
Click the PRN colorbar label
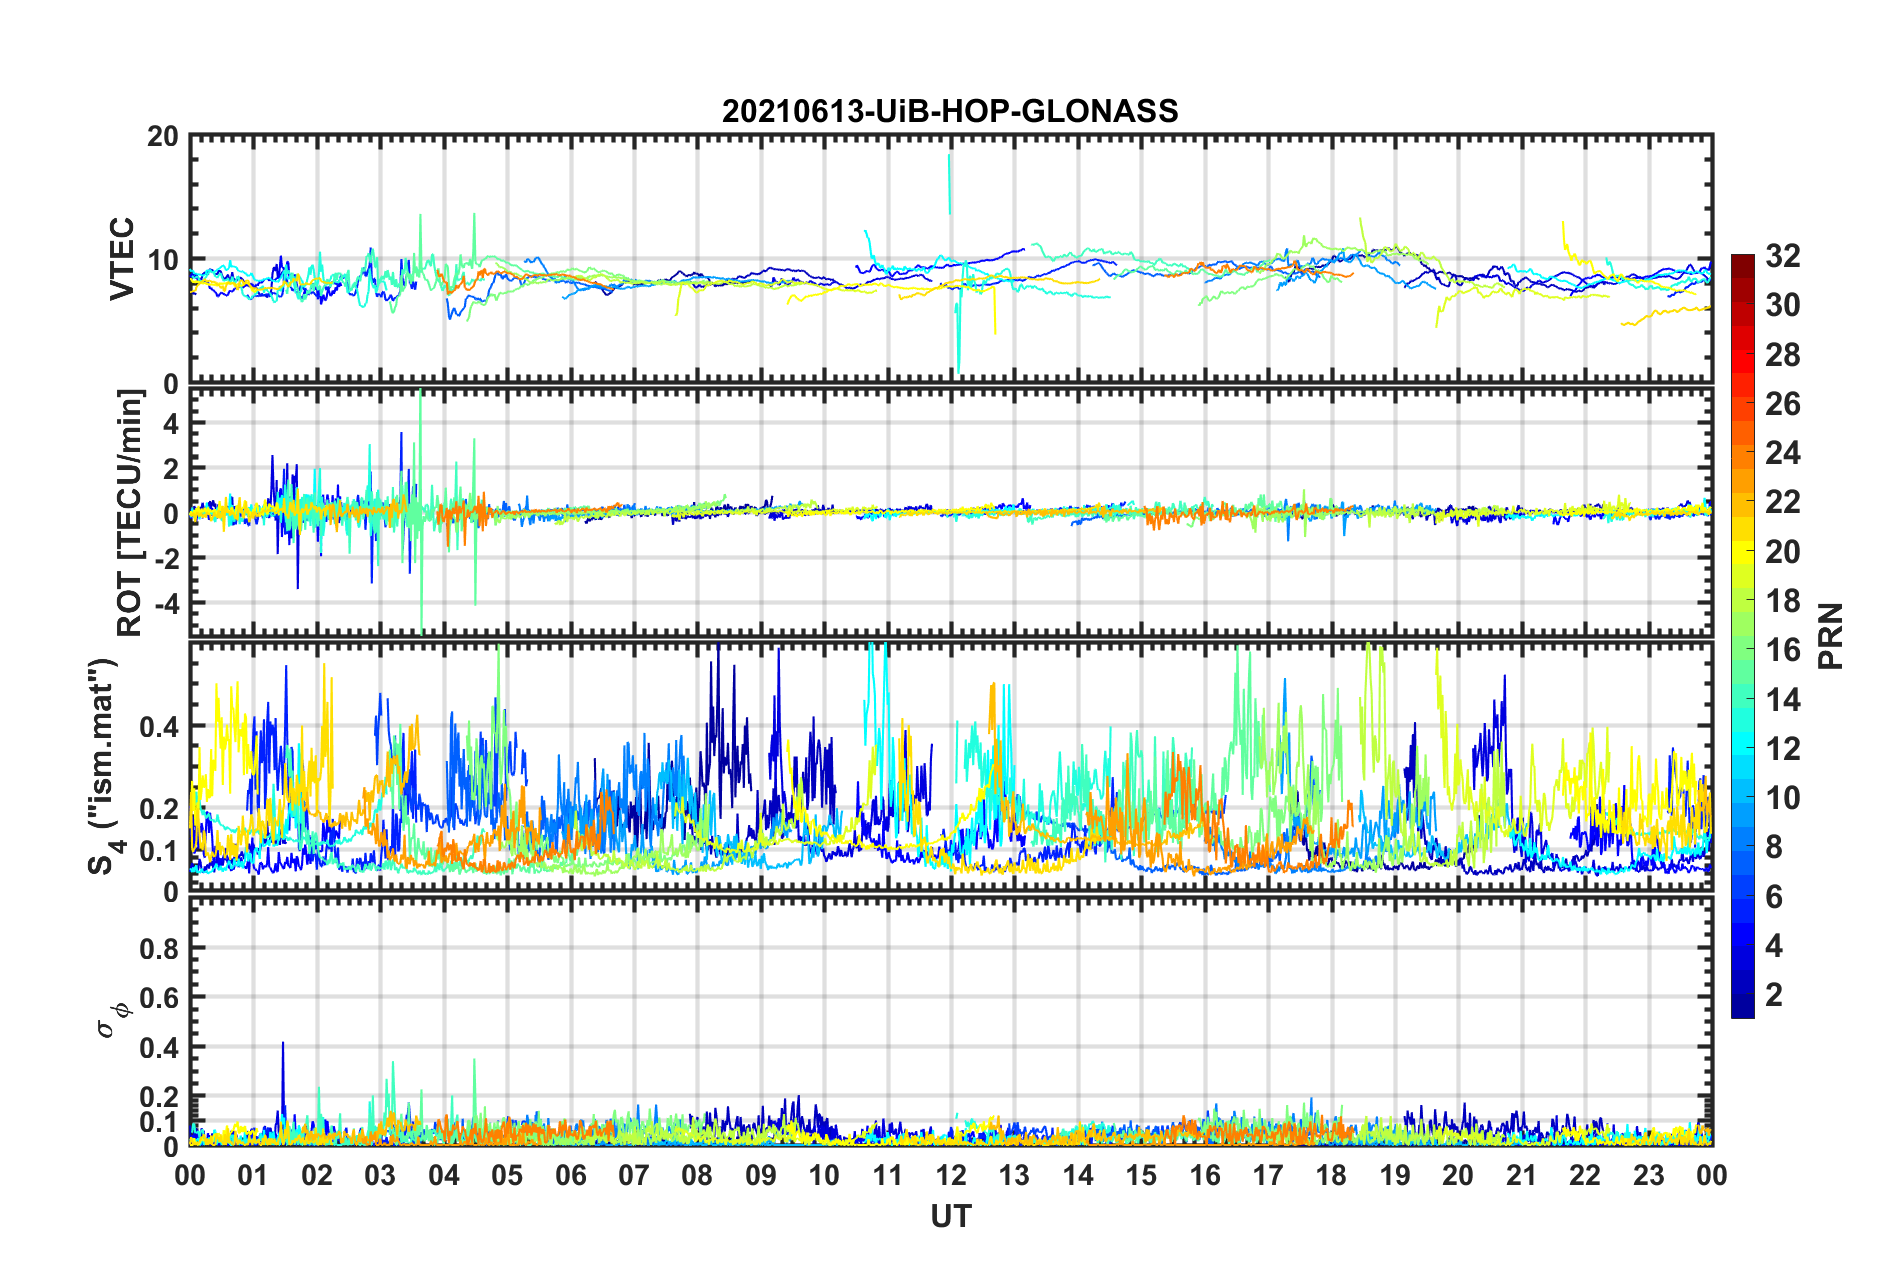(1830, 636)
